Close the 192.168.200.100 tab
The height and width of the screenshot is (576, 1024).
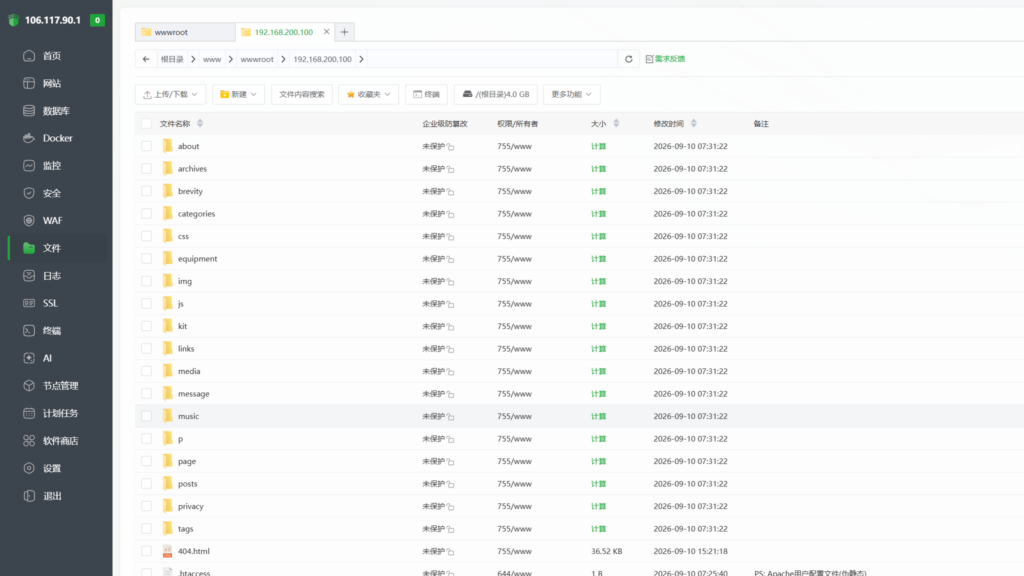(327, 31)
